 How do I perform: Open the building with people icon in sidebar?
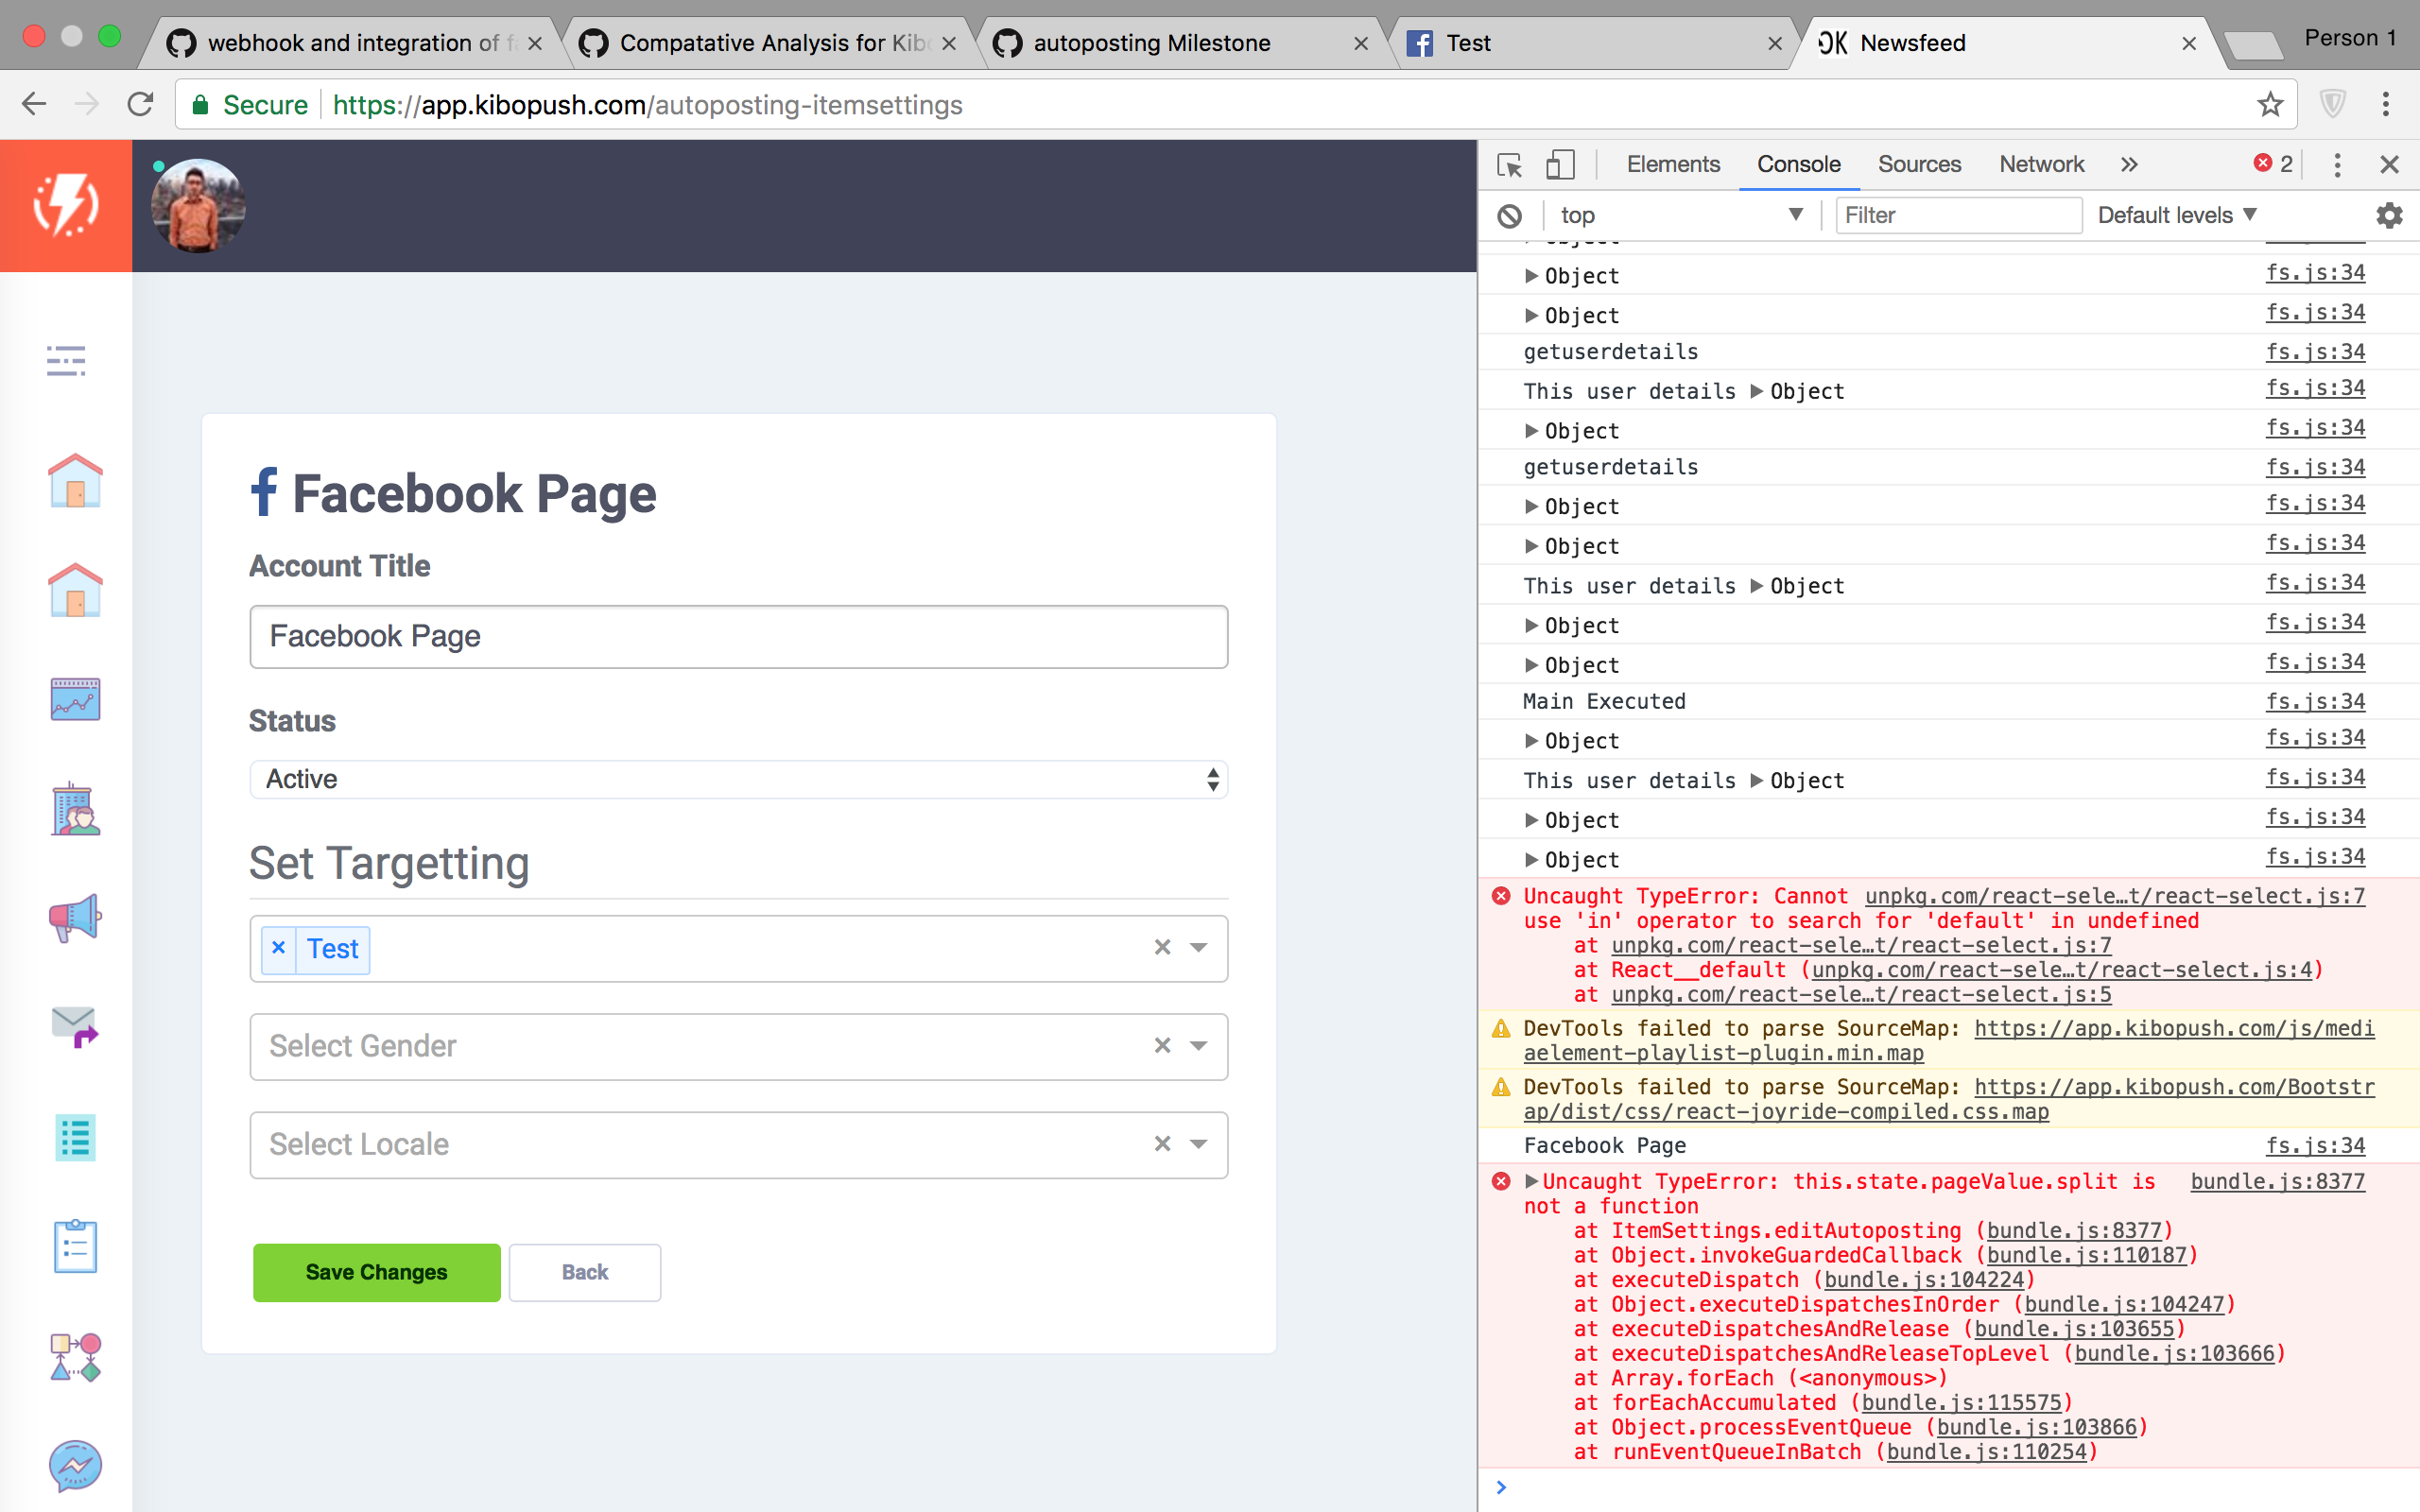pyautogui.click(x=75, y=808)
